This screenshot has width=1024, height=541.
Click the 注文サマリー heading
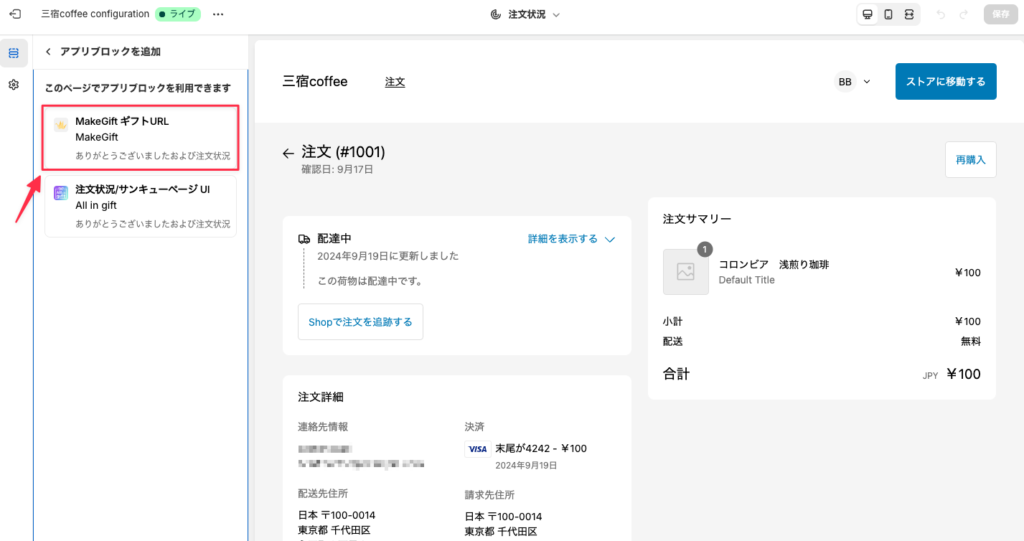(697, 219)
